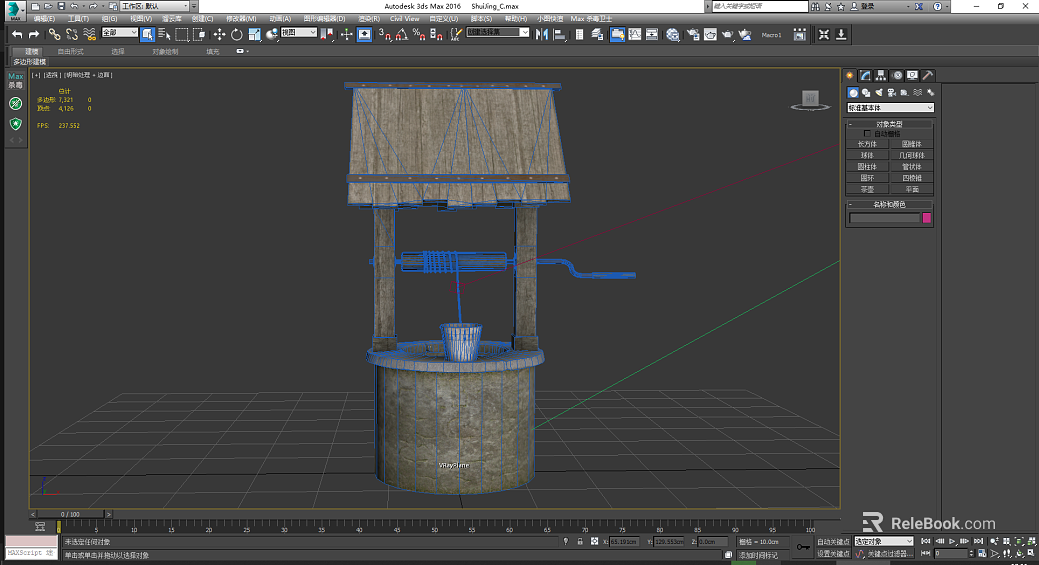The height and width of the screenshot is (565, 1039).
Task: Switch to the 自由形式 ribbon tab
Action: tap(71, 52)
